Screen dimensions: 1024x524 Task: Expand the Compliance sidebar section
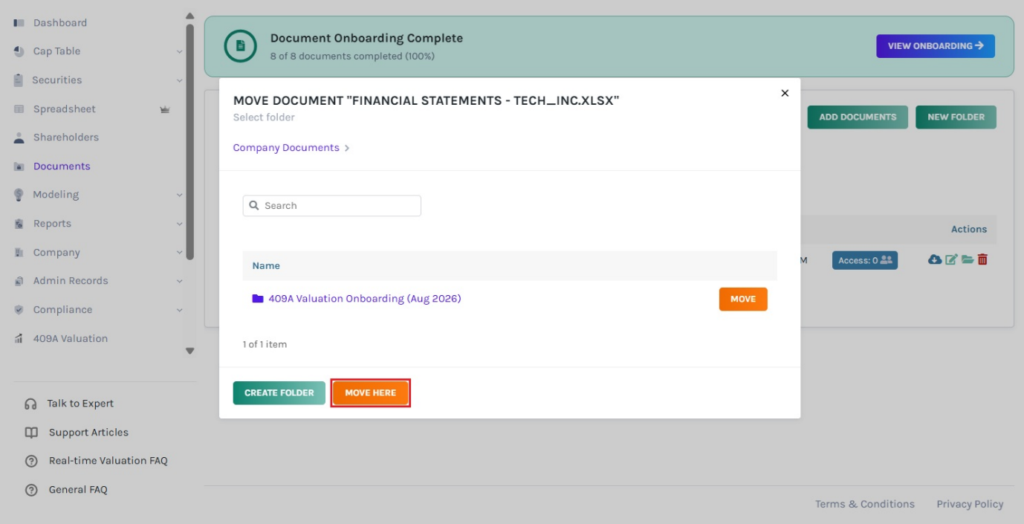[x=180, y=310]
